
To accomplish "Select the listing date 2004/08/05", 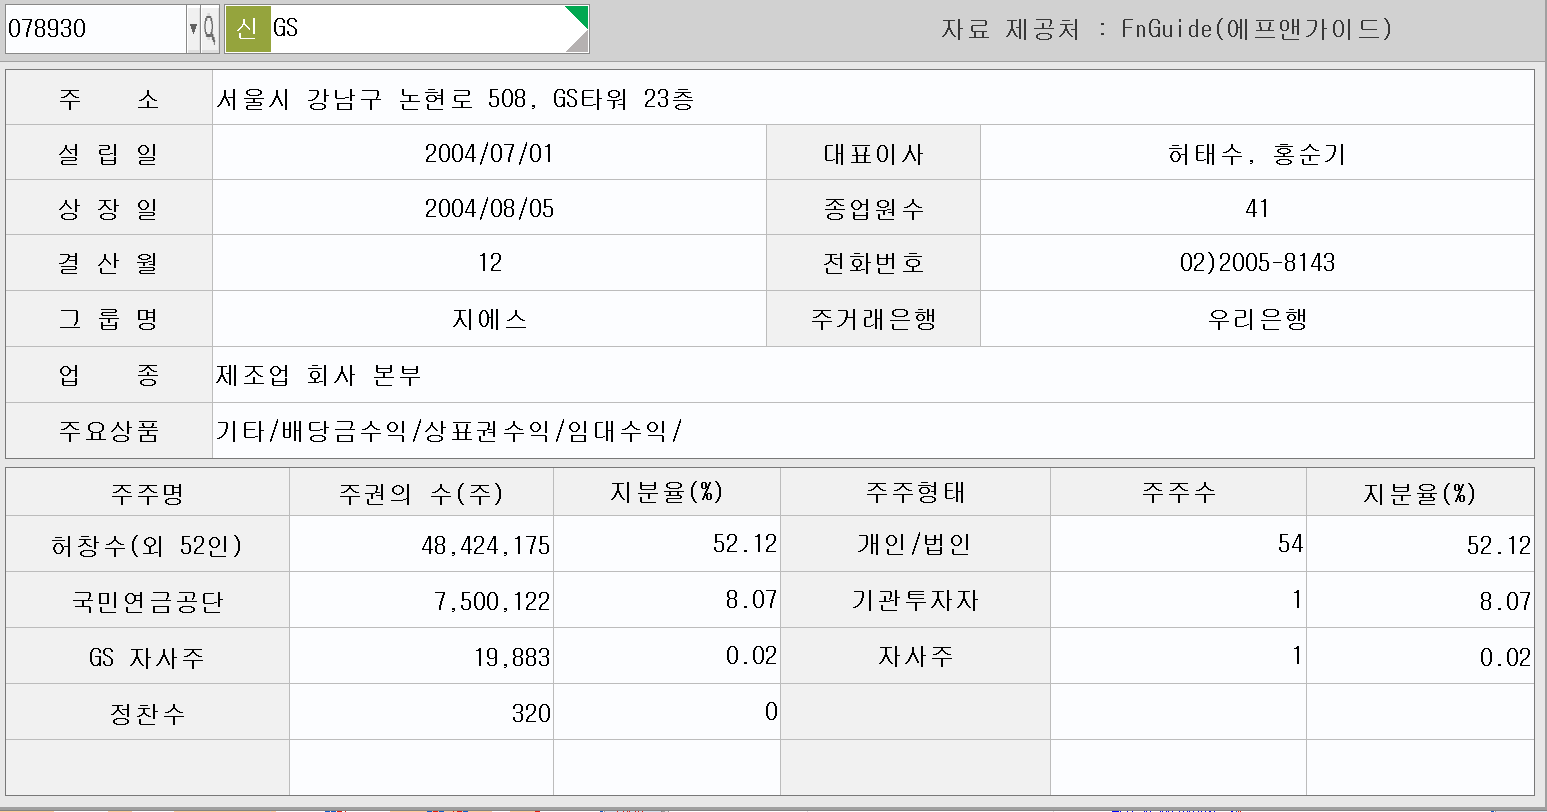I will (x=489, y=208).
